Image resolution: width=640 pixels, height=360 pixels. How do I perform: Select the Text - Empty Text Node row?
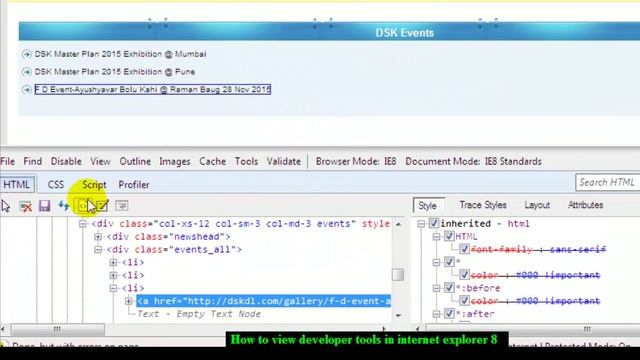coord(199,314)
